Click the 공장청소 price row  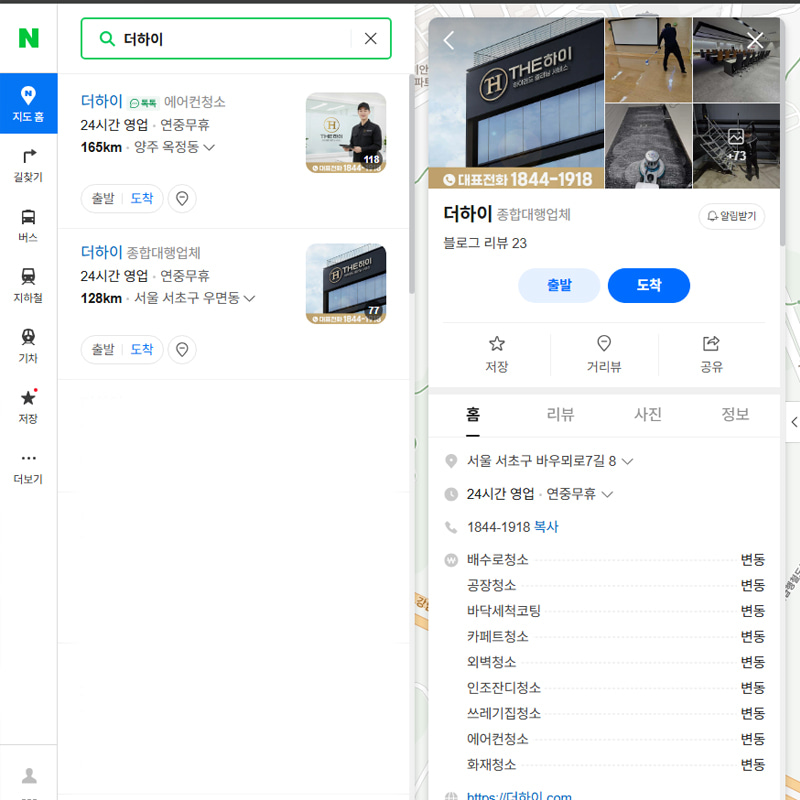click(616, 585)
